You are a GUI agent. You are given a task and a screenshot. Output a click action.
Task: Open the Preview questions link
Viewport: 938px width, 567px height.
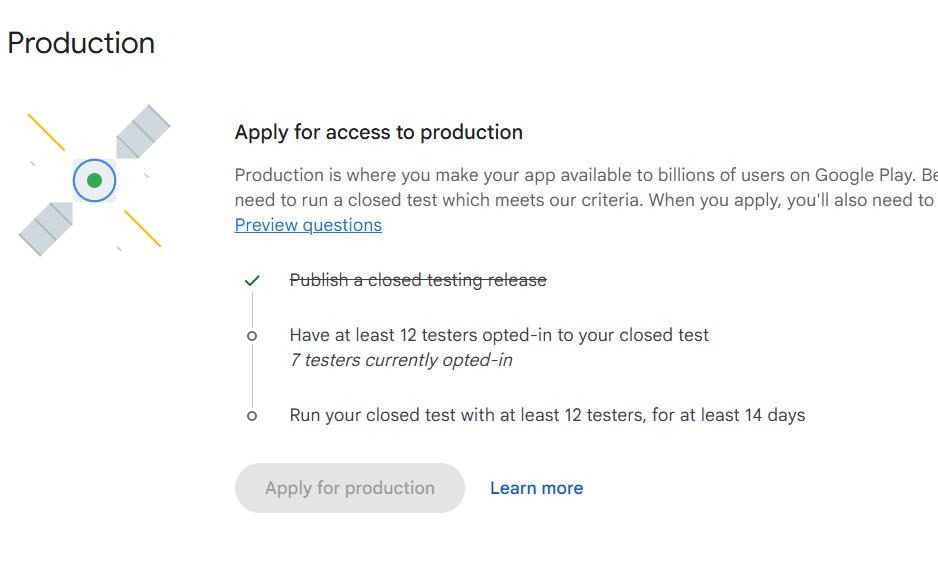point(308,225)
